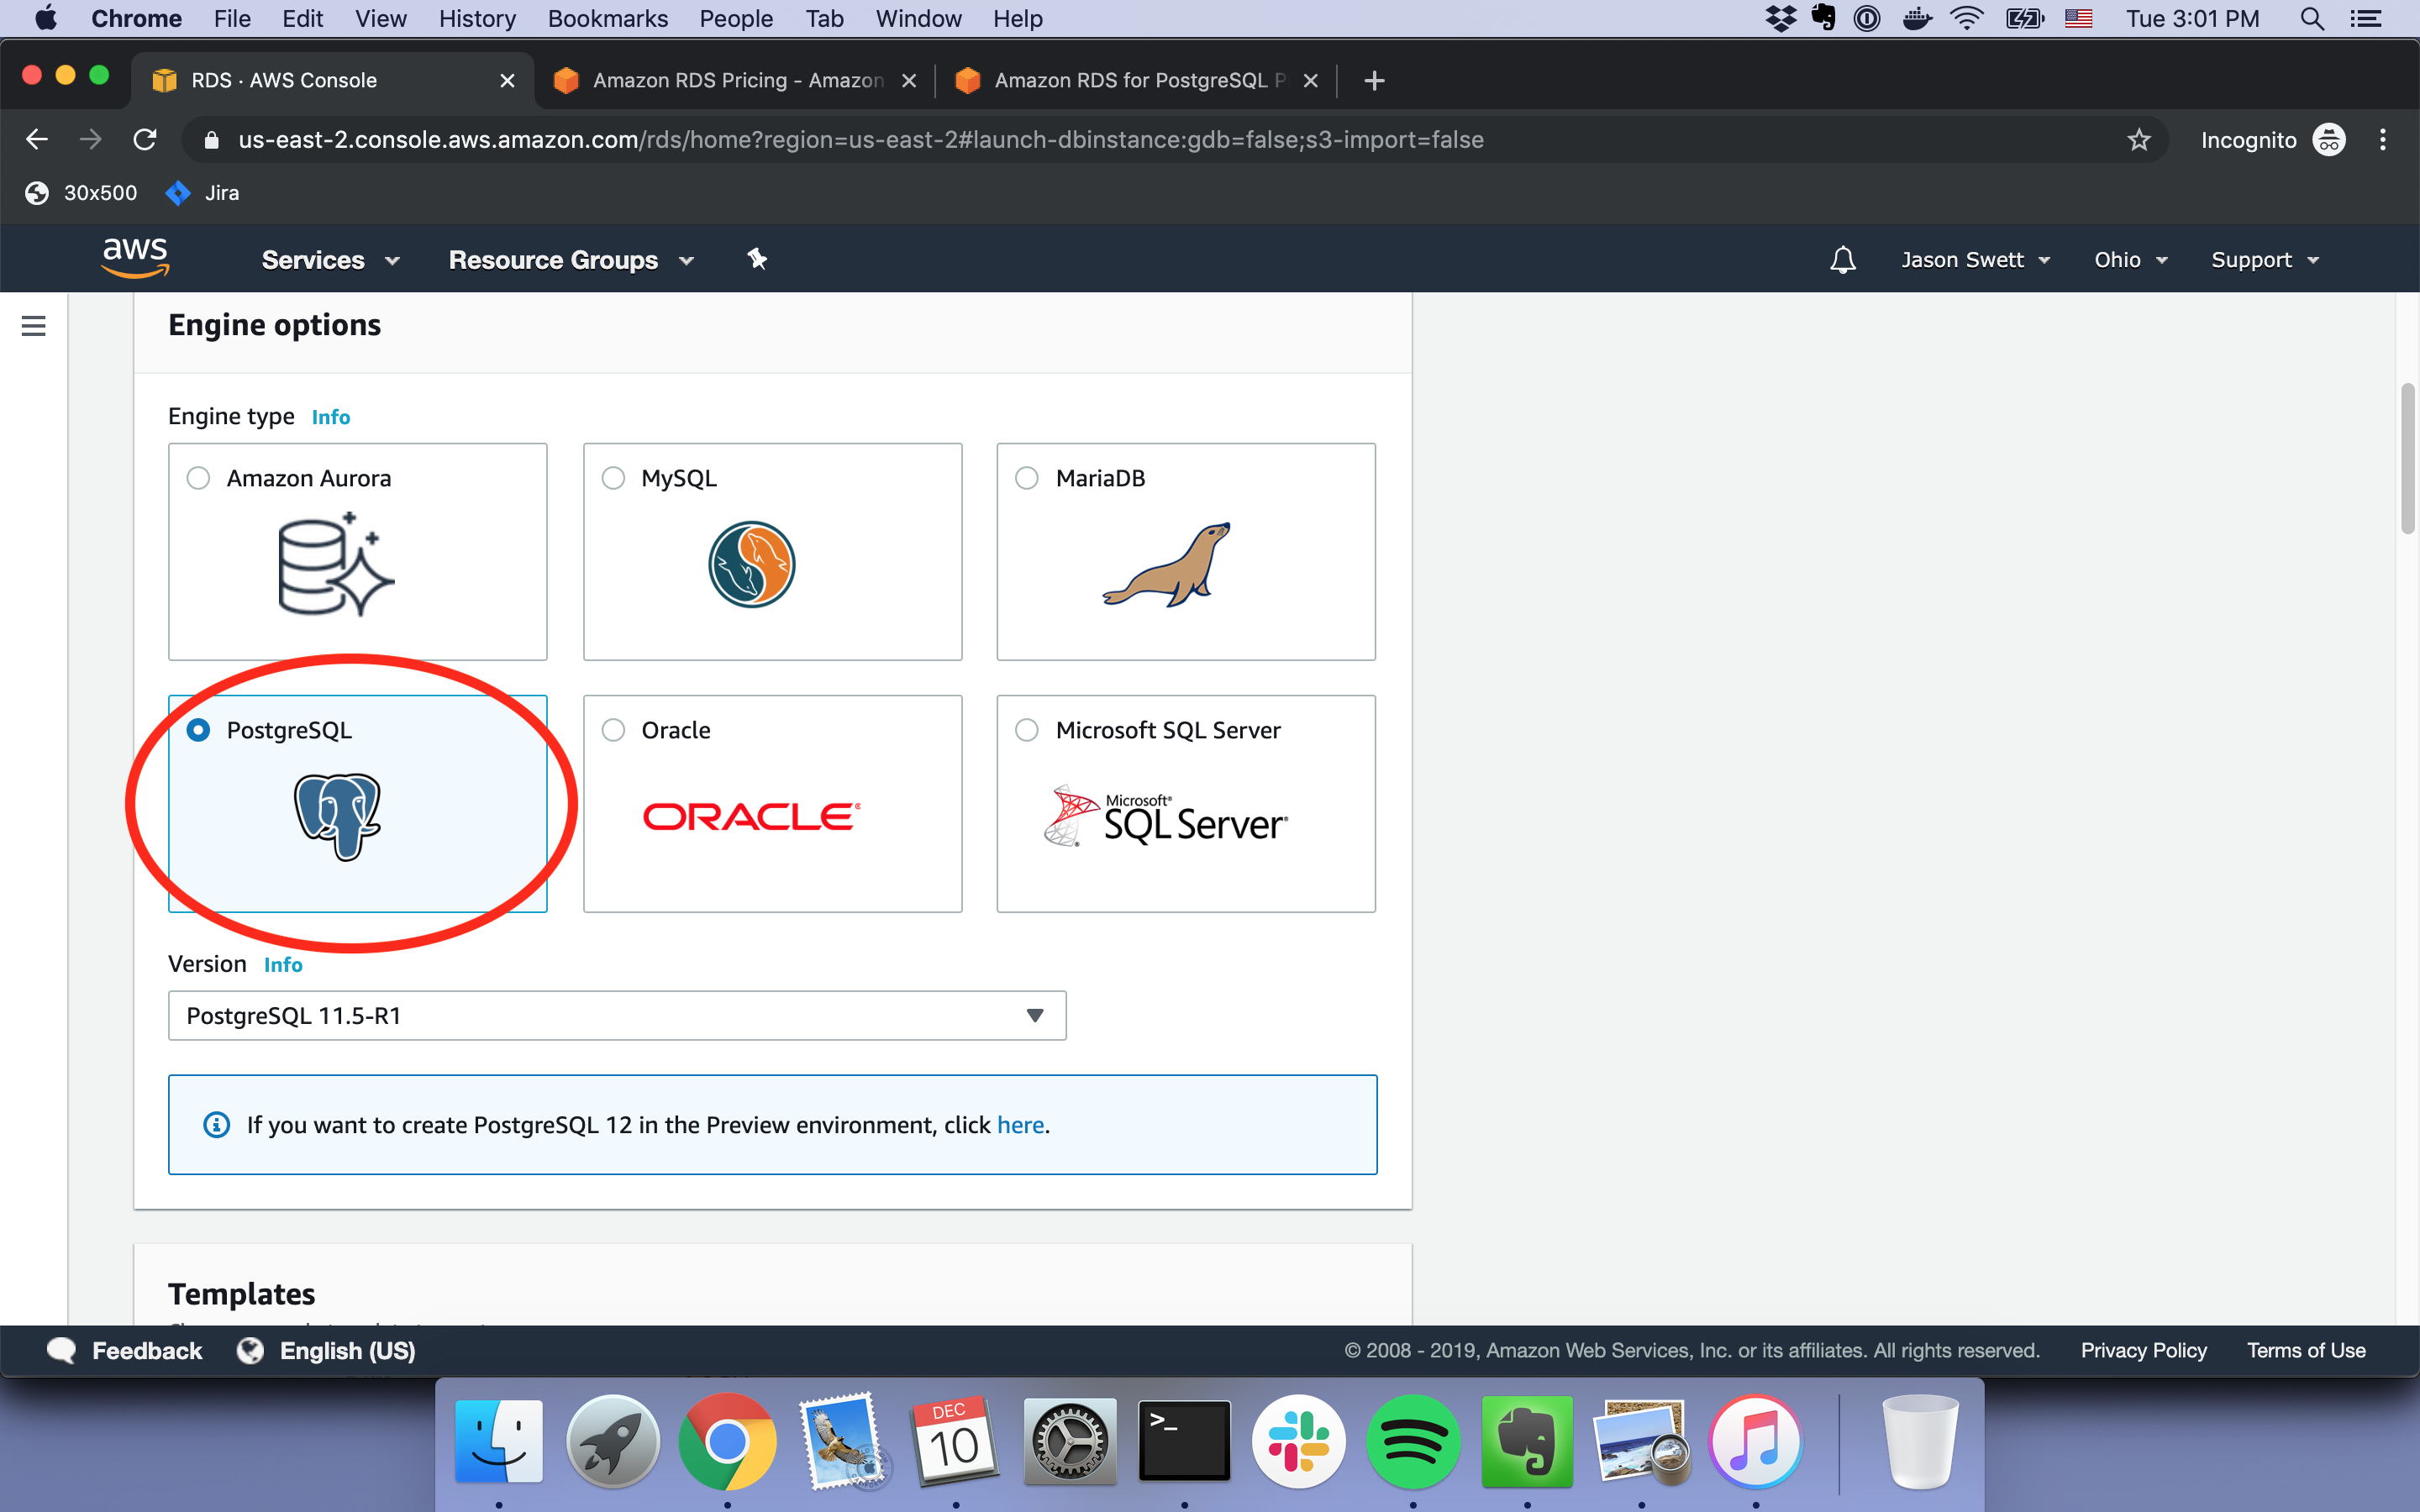Switch to the Amazon RDS Pricing tab
The width and height of the screenshot is (2420, 1512).
[x=736, y=80]
